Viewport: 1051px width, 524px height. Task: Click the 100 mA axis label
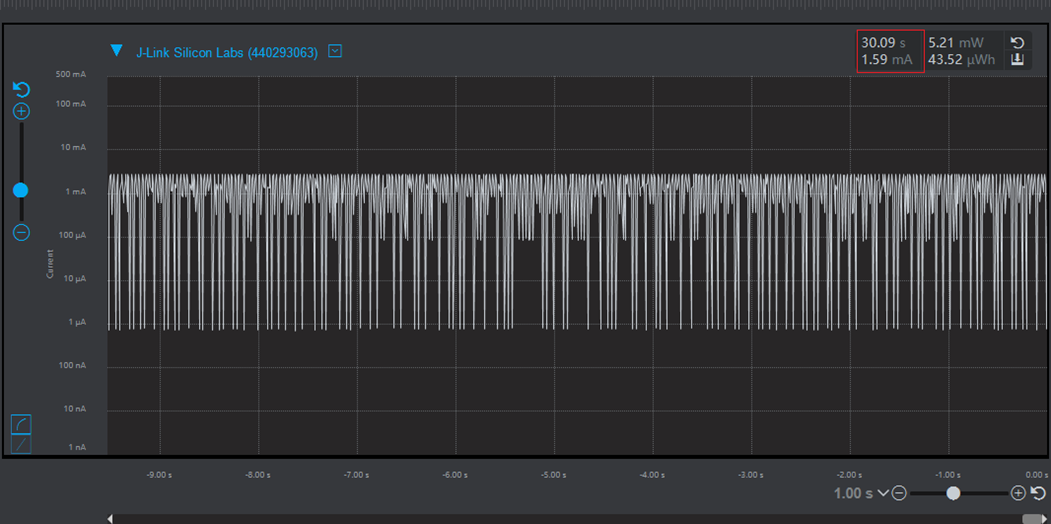point(71,105)
